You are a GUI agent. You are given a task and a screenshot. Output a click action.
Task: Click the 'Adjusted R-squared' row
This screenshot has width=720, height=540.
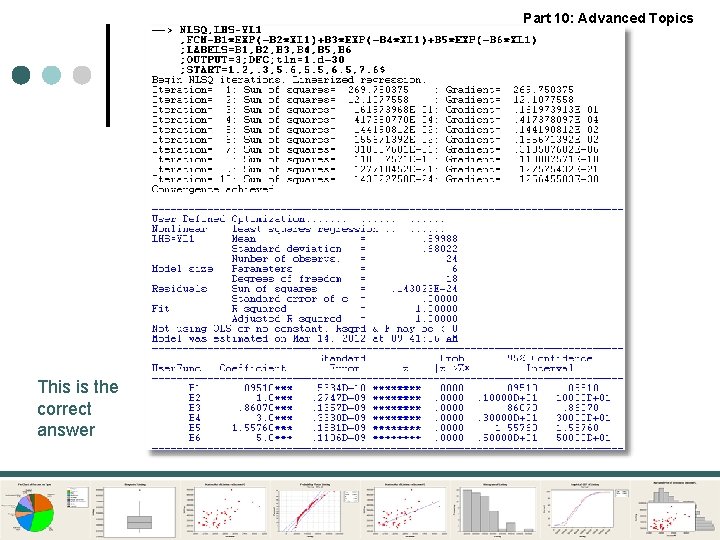coord(344,319)
